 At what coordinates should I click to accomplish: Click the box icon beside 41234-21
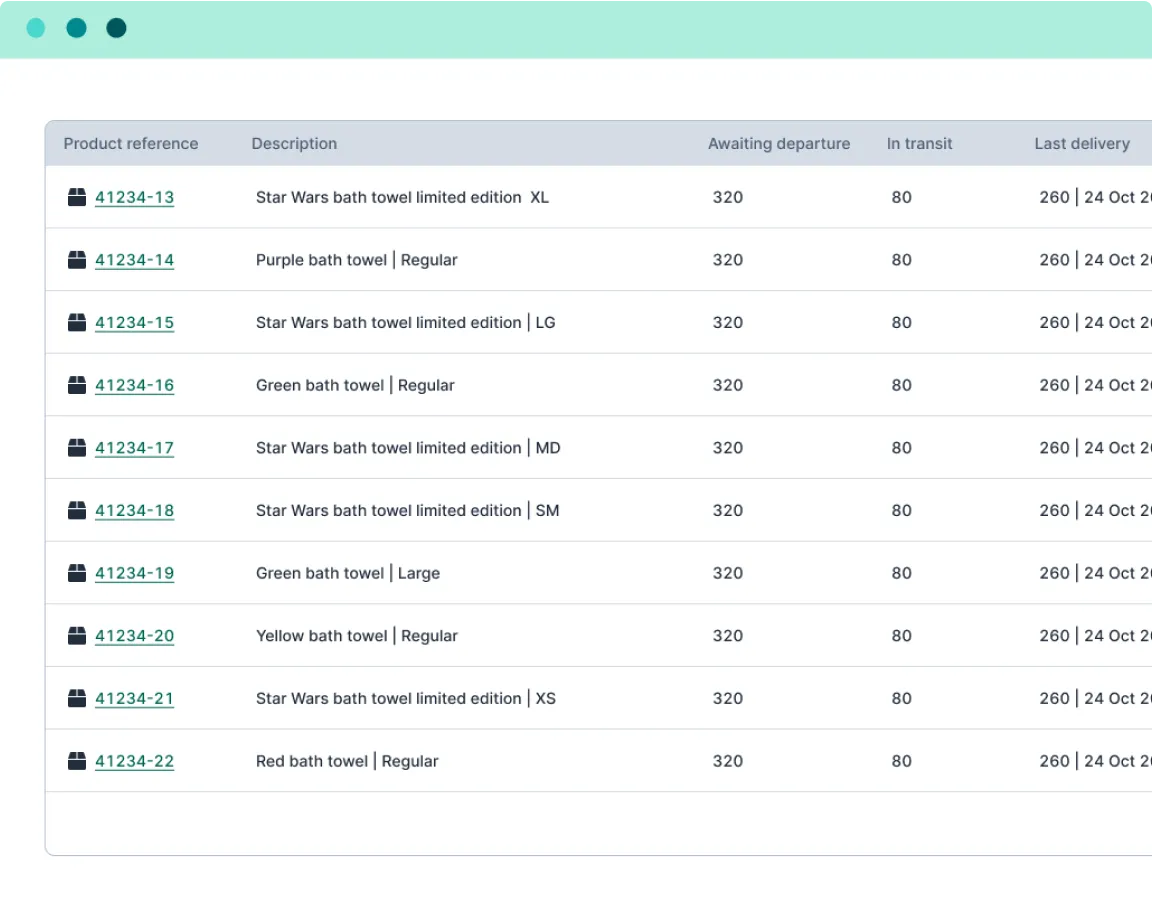[x=76, y=698]
